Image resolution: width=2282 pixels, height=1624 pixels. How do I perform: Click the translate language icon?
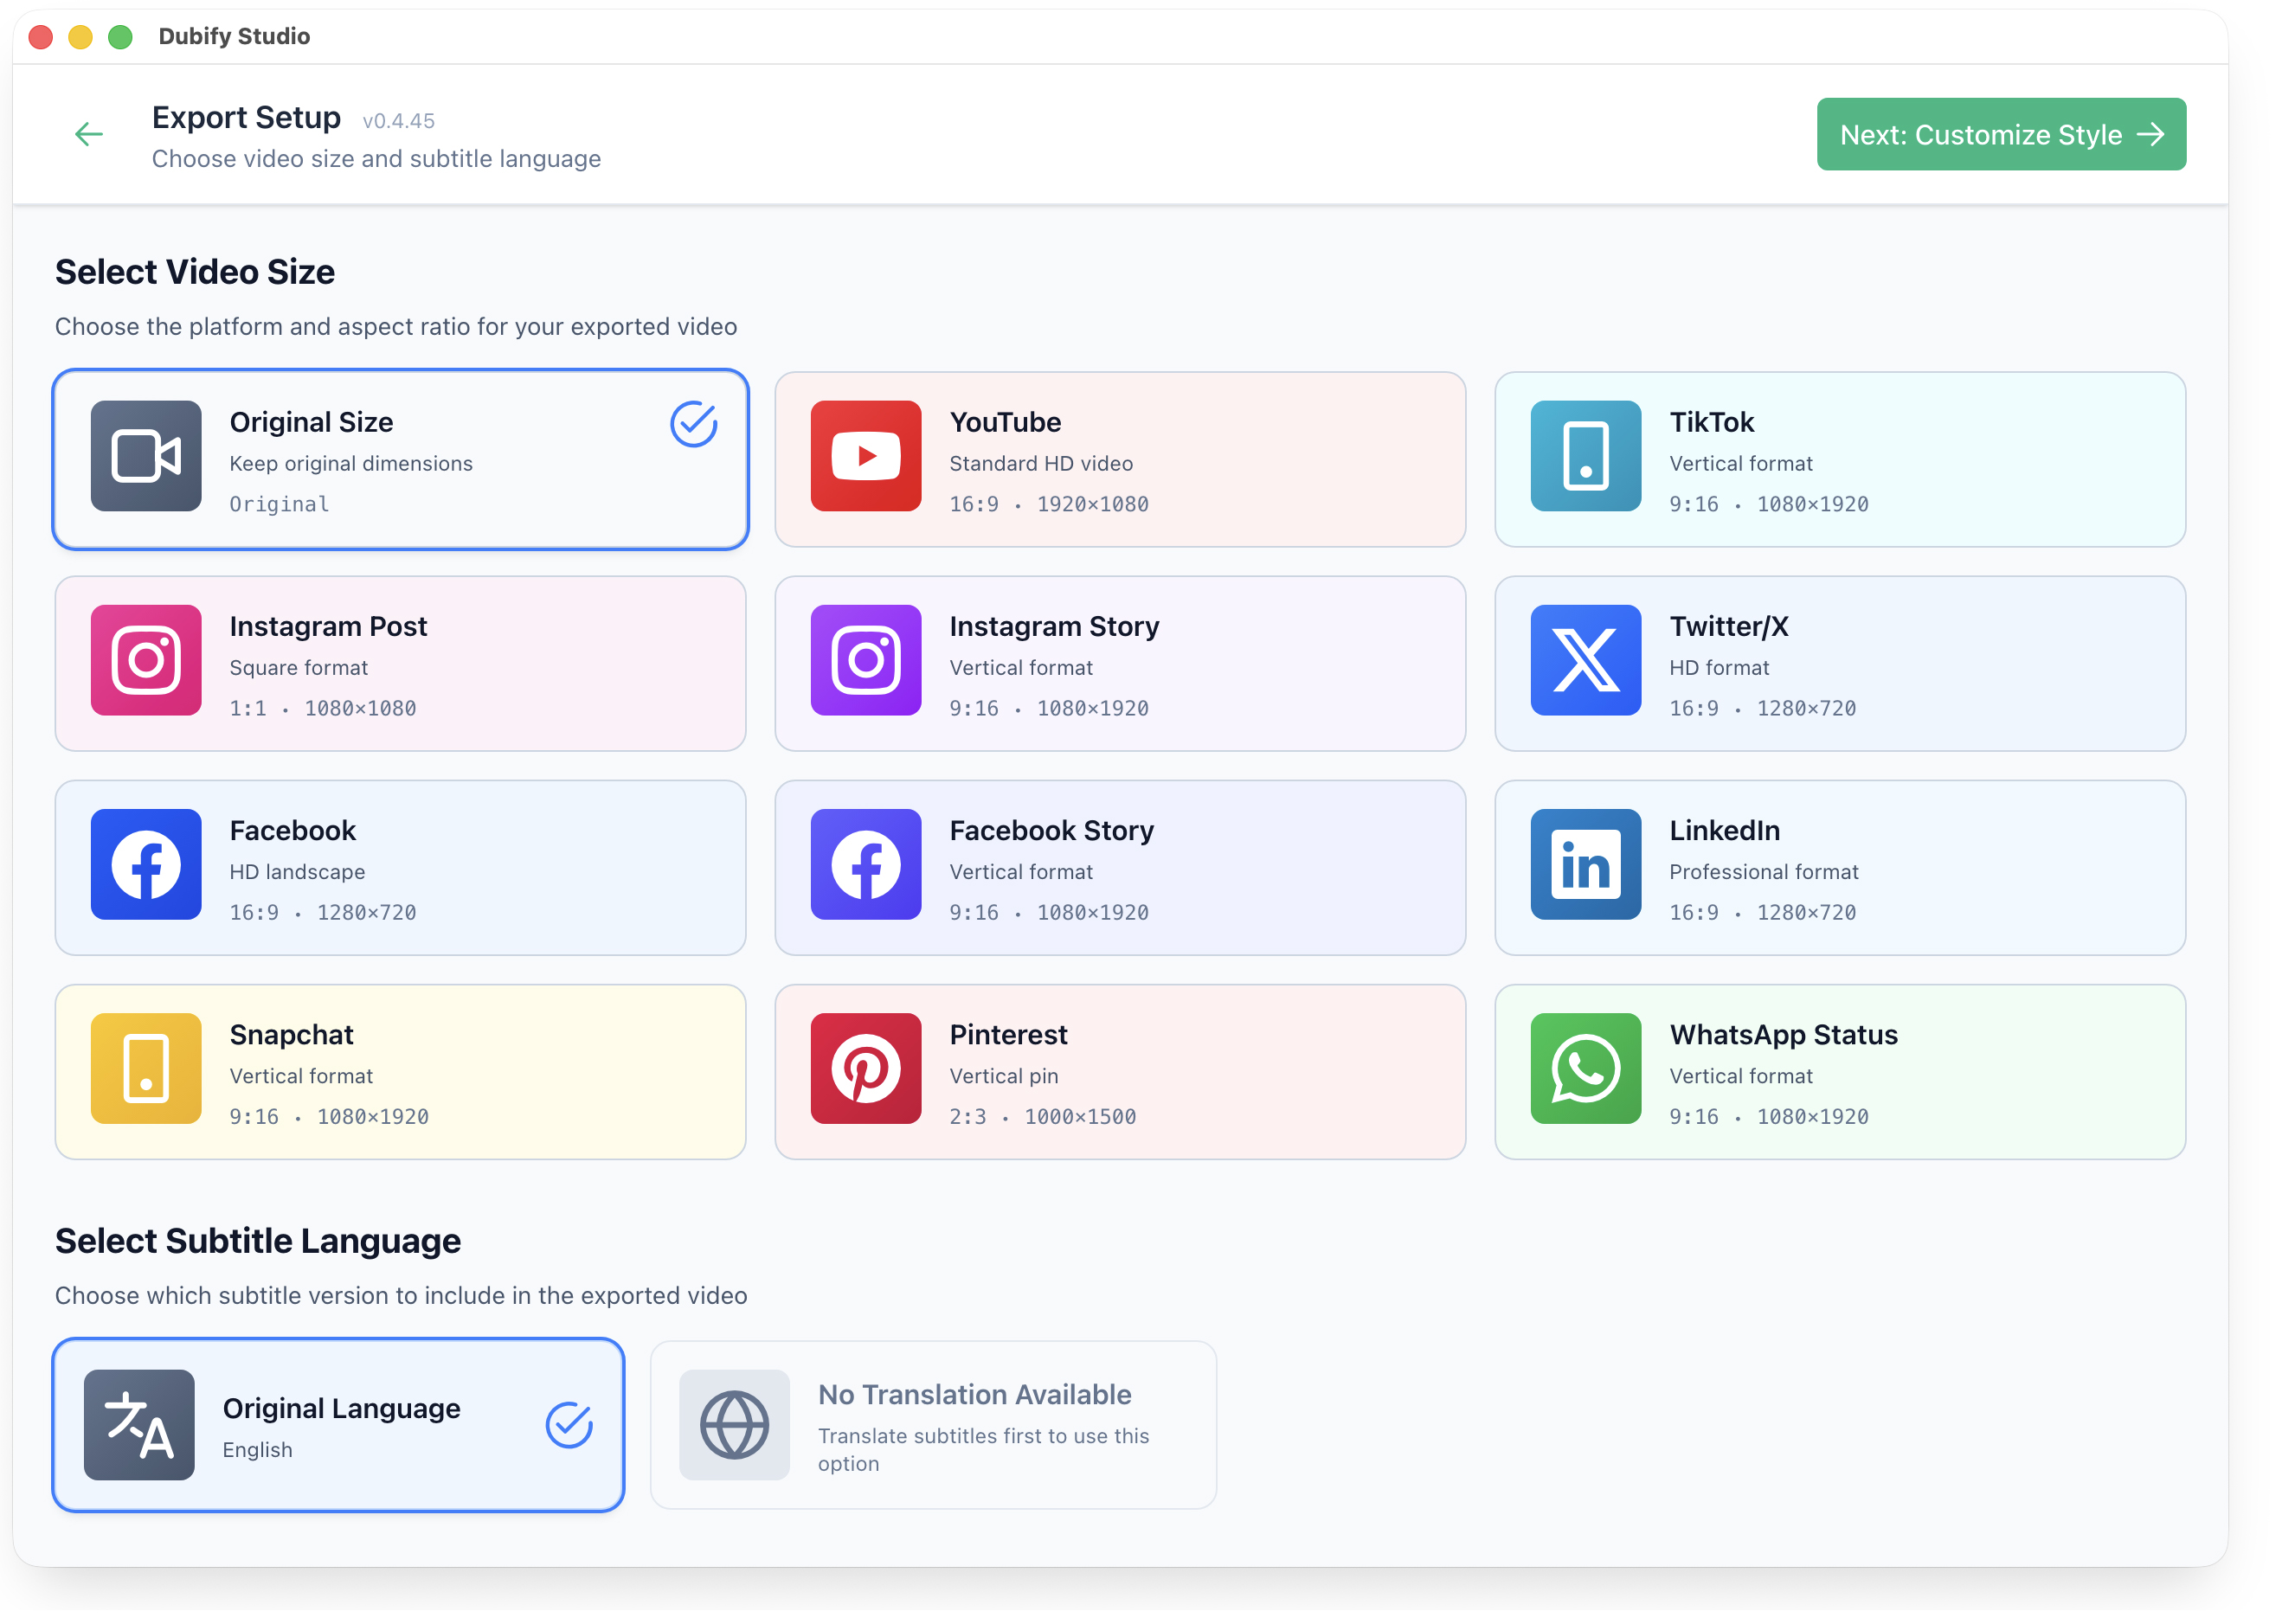pos(139,1424)
